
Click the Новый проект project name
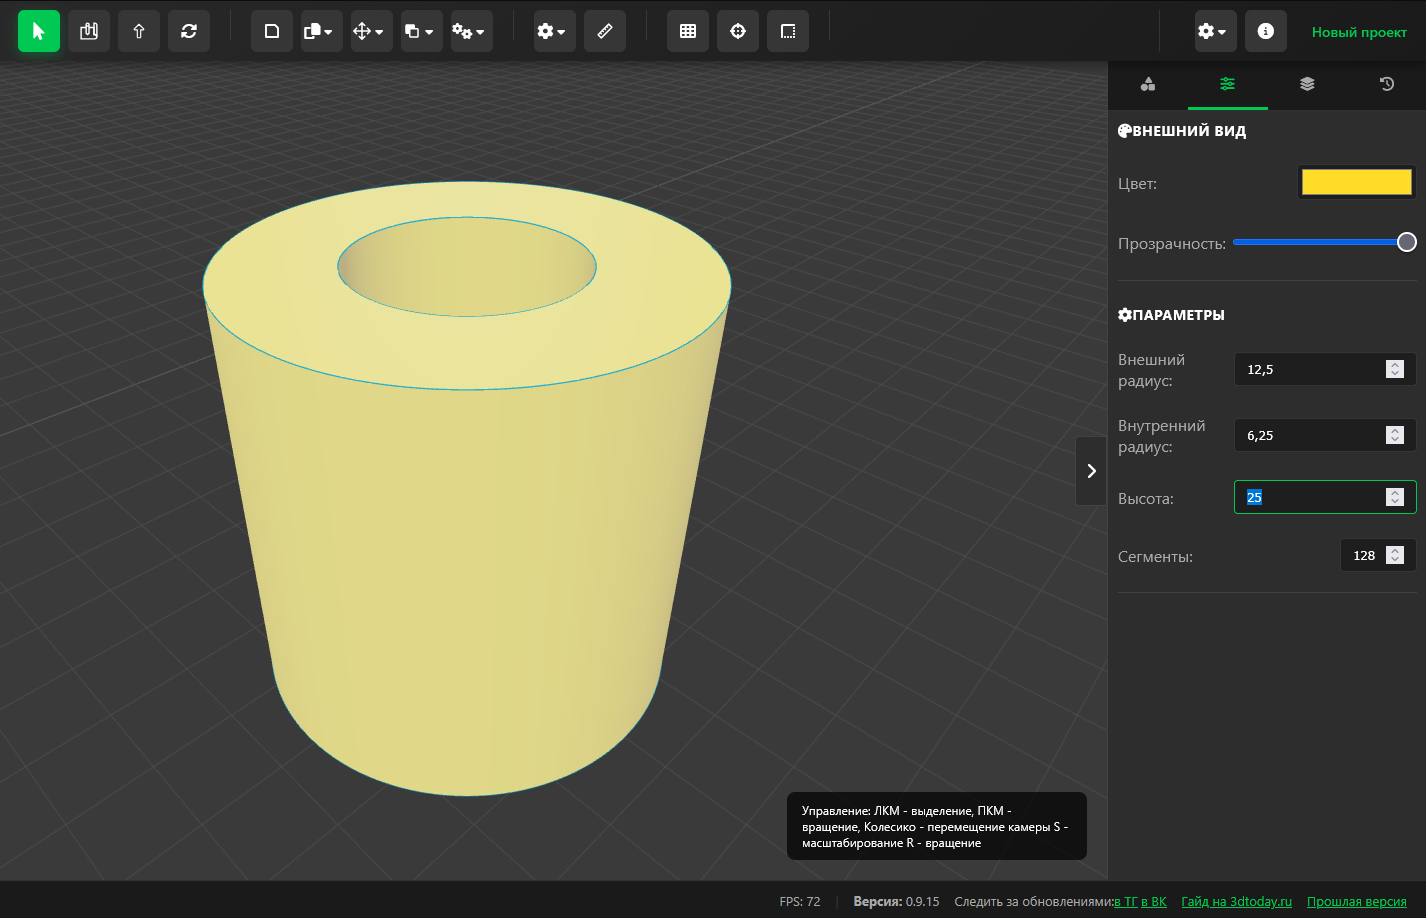pyautogui.click(x=1359, y=32)
